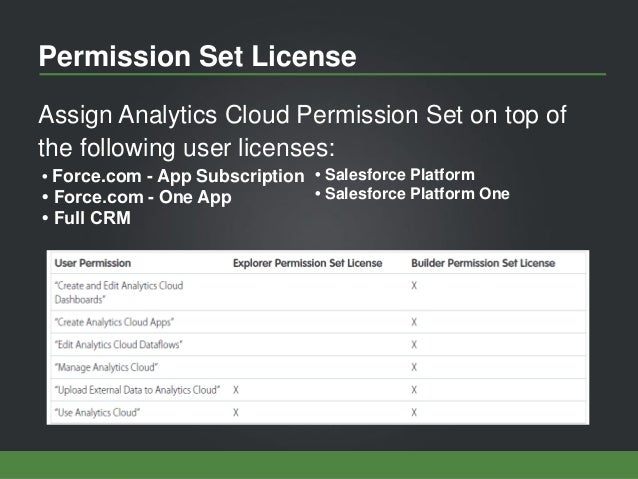
Task: Click the Explorer X in the Upload External Data row
Action: pyautogui.click(x=236, y=390)
